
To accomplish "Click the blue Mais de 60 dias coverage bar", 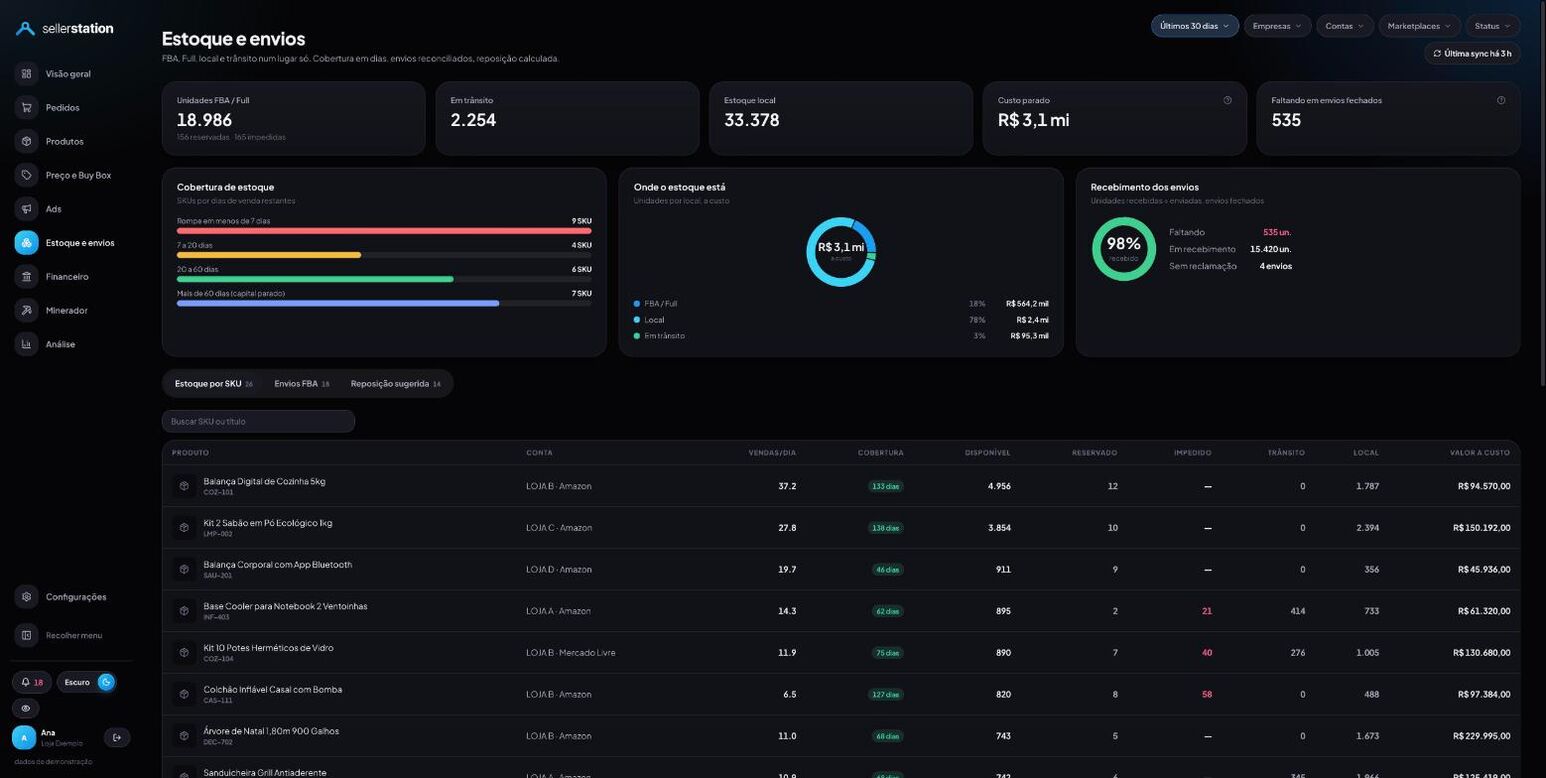I will click(338, 303).
